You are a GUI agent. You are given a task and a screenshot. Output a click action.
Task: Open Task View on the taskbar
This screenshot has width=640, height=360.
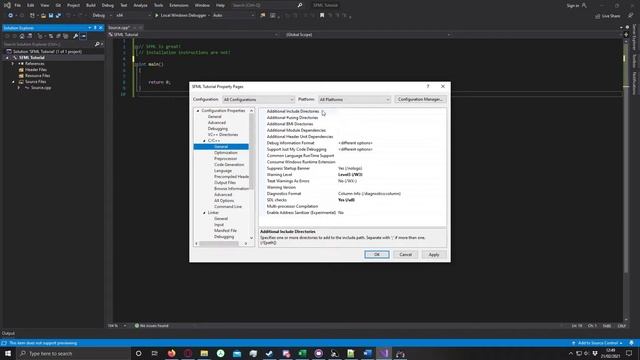pos(155,353)
